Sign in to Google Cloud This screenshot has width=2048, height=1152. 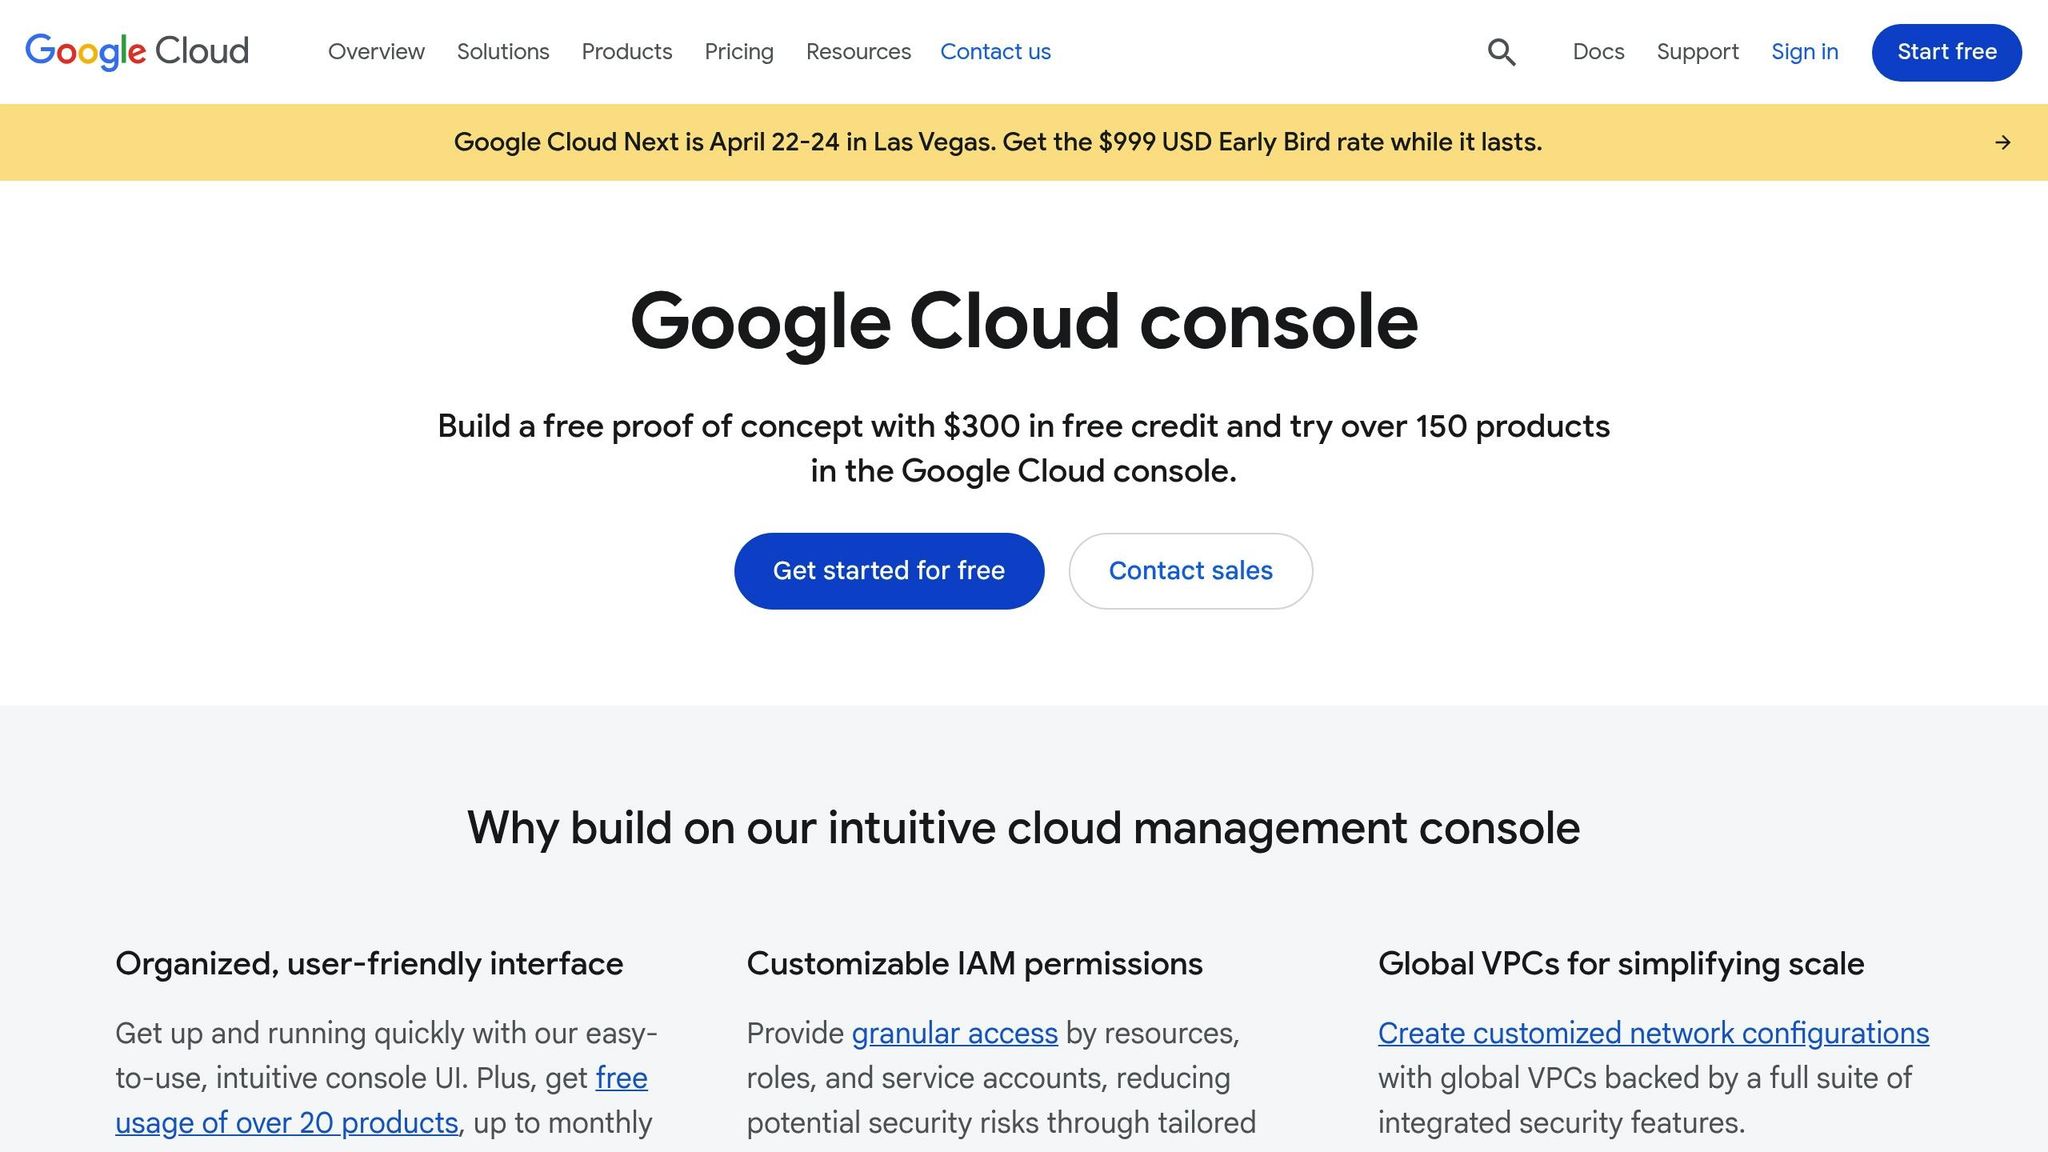[1804, 52]
